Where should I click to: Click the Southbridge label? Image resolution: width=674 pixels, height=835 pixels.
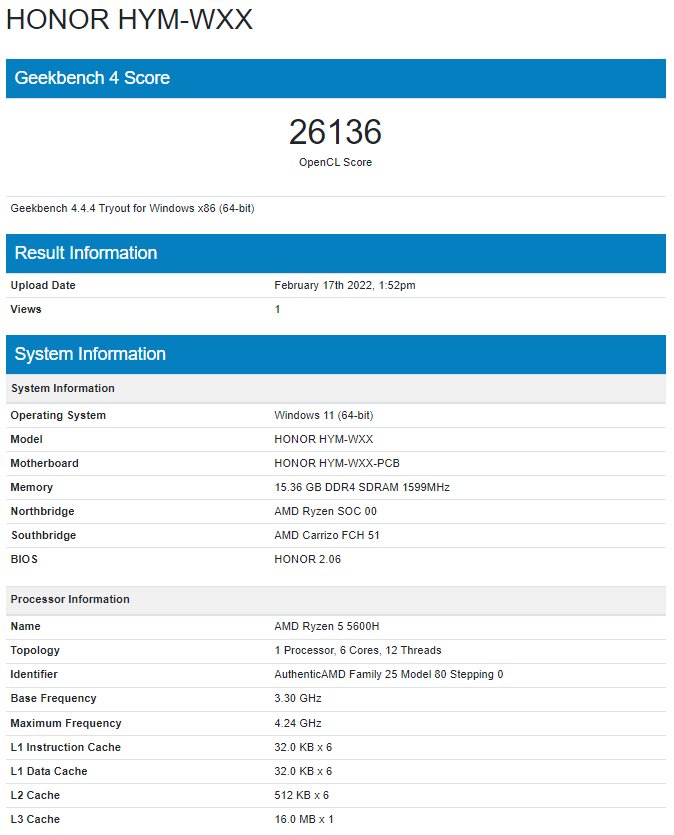(44, 535)
